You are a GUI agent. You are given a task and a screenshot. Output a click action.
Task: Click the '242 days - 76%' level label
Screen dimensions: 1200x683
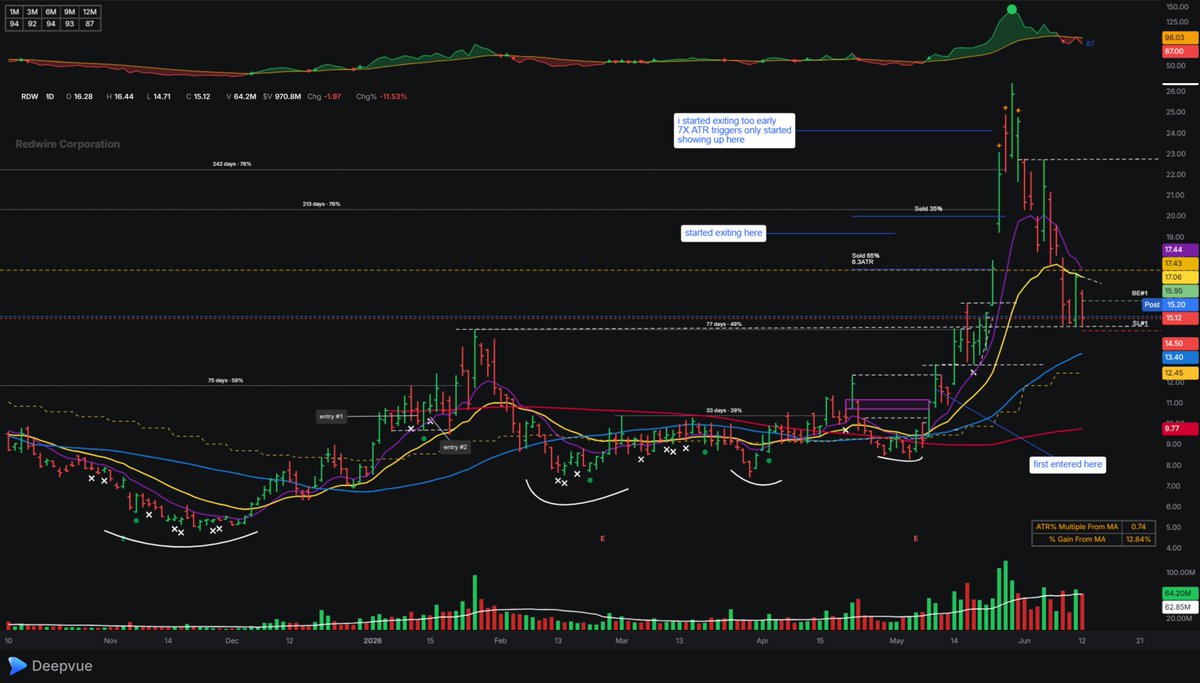tap(232, 164)
